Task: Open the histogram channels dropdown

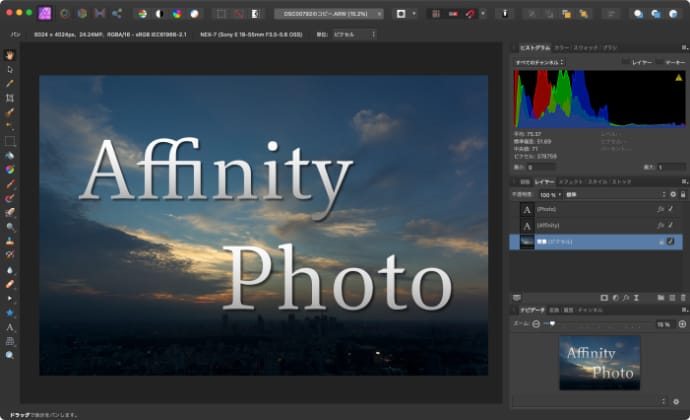Action: click(x=539, y=62)
